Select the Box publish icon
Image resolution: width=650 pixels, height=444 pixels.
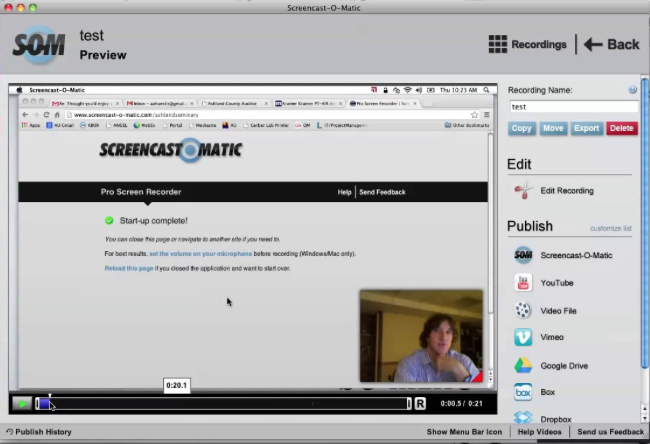click(523, 392)
